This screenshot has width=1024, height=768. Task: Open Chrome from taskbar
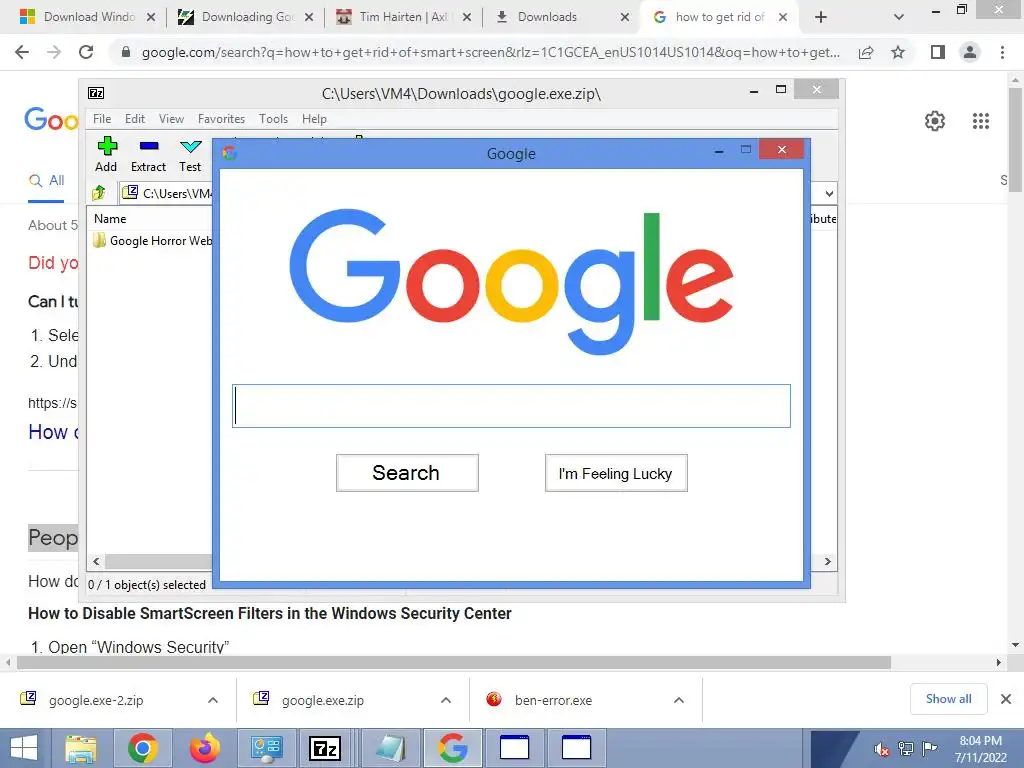pyautogui.click(x=142, y=748)
